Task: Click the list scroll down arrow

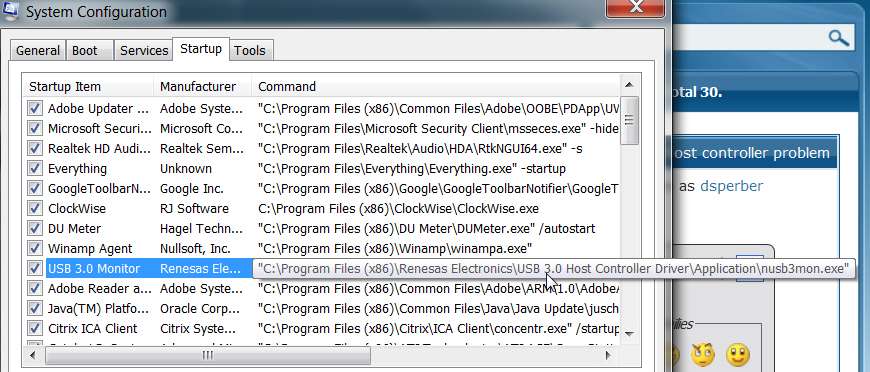Action: 629,334
